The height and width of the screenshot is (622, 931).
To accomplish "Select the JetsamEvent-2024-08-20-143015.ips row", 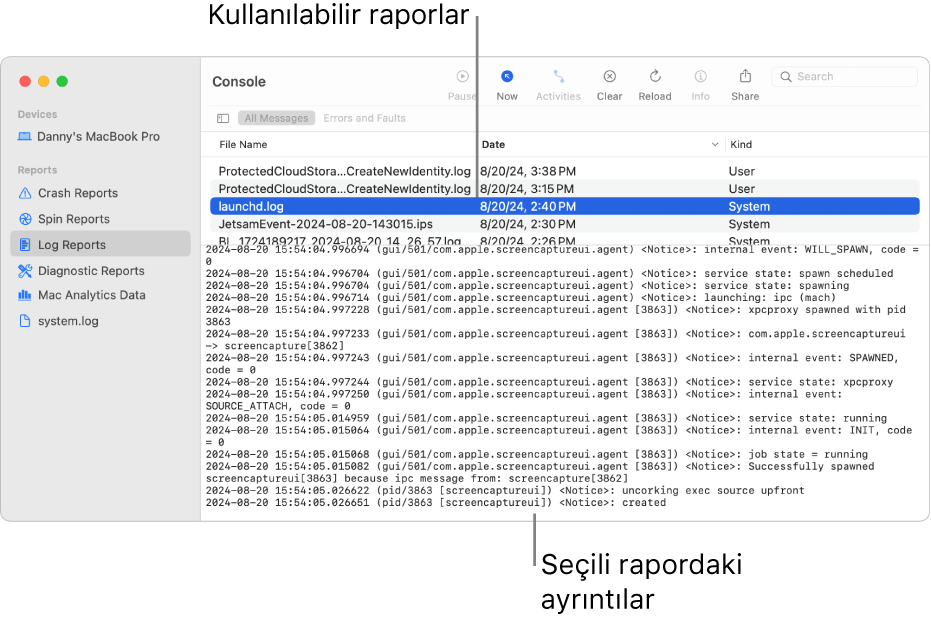I will click(565, 224).
